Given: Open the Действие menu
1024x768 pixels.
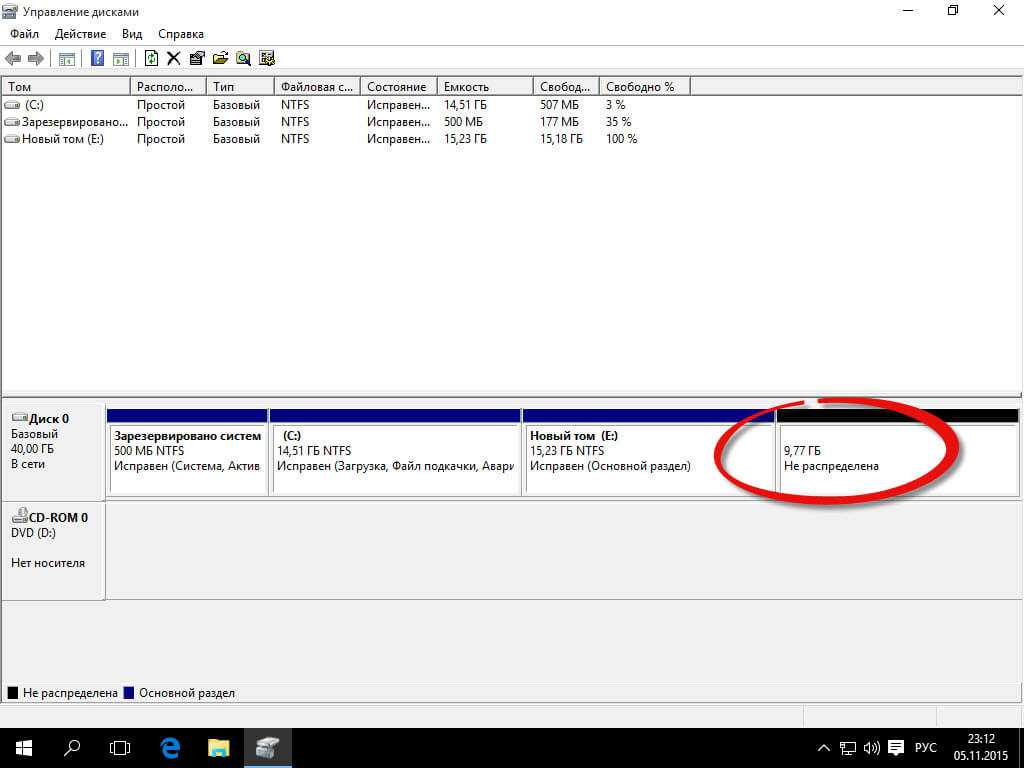Looking at the screenshot, I should pyautogui.click(x=80, y=34).
